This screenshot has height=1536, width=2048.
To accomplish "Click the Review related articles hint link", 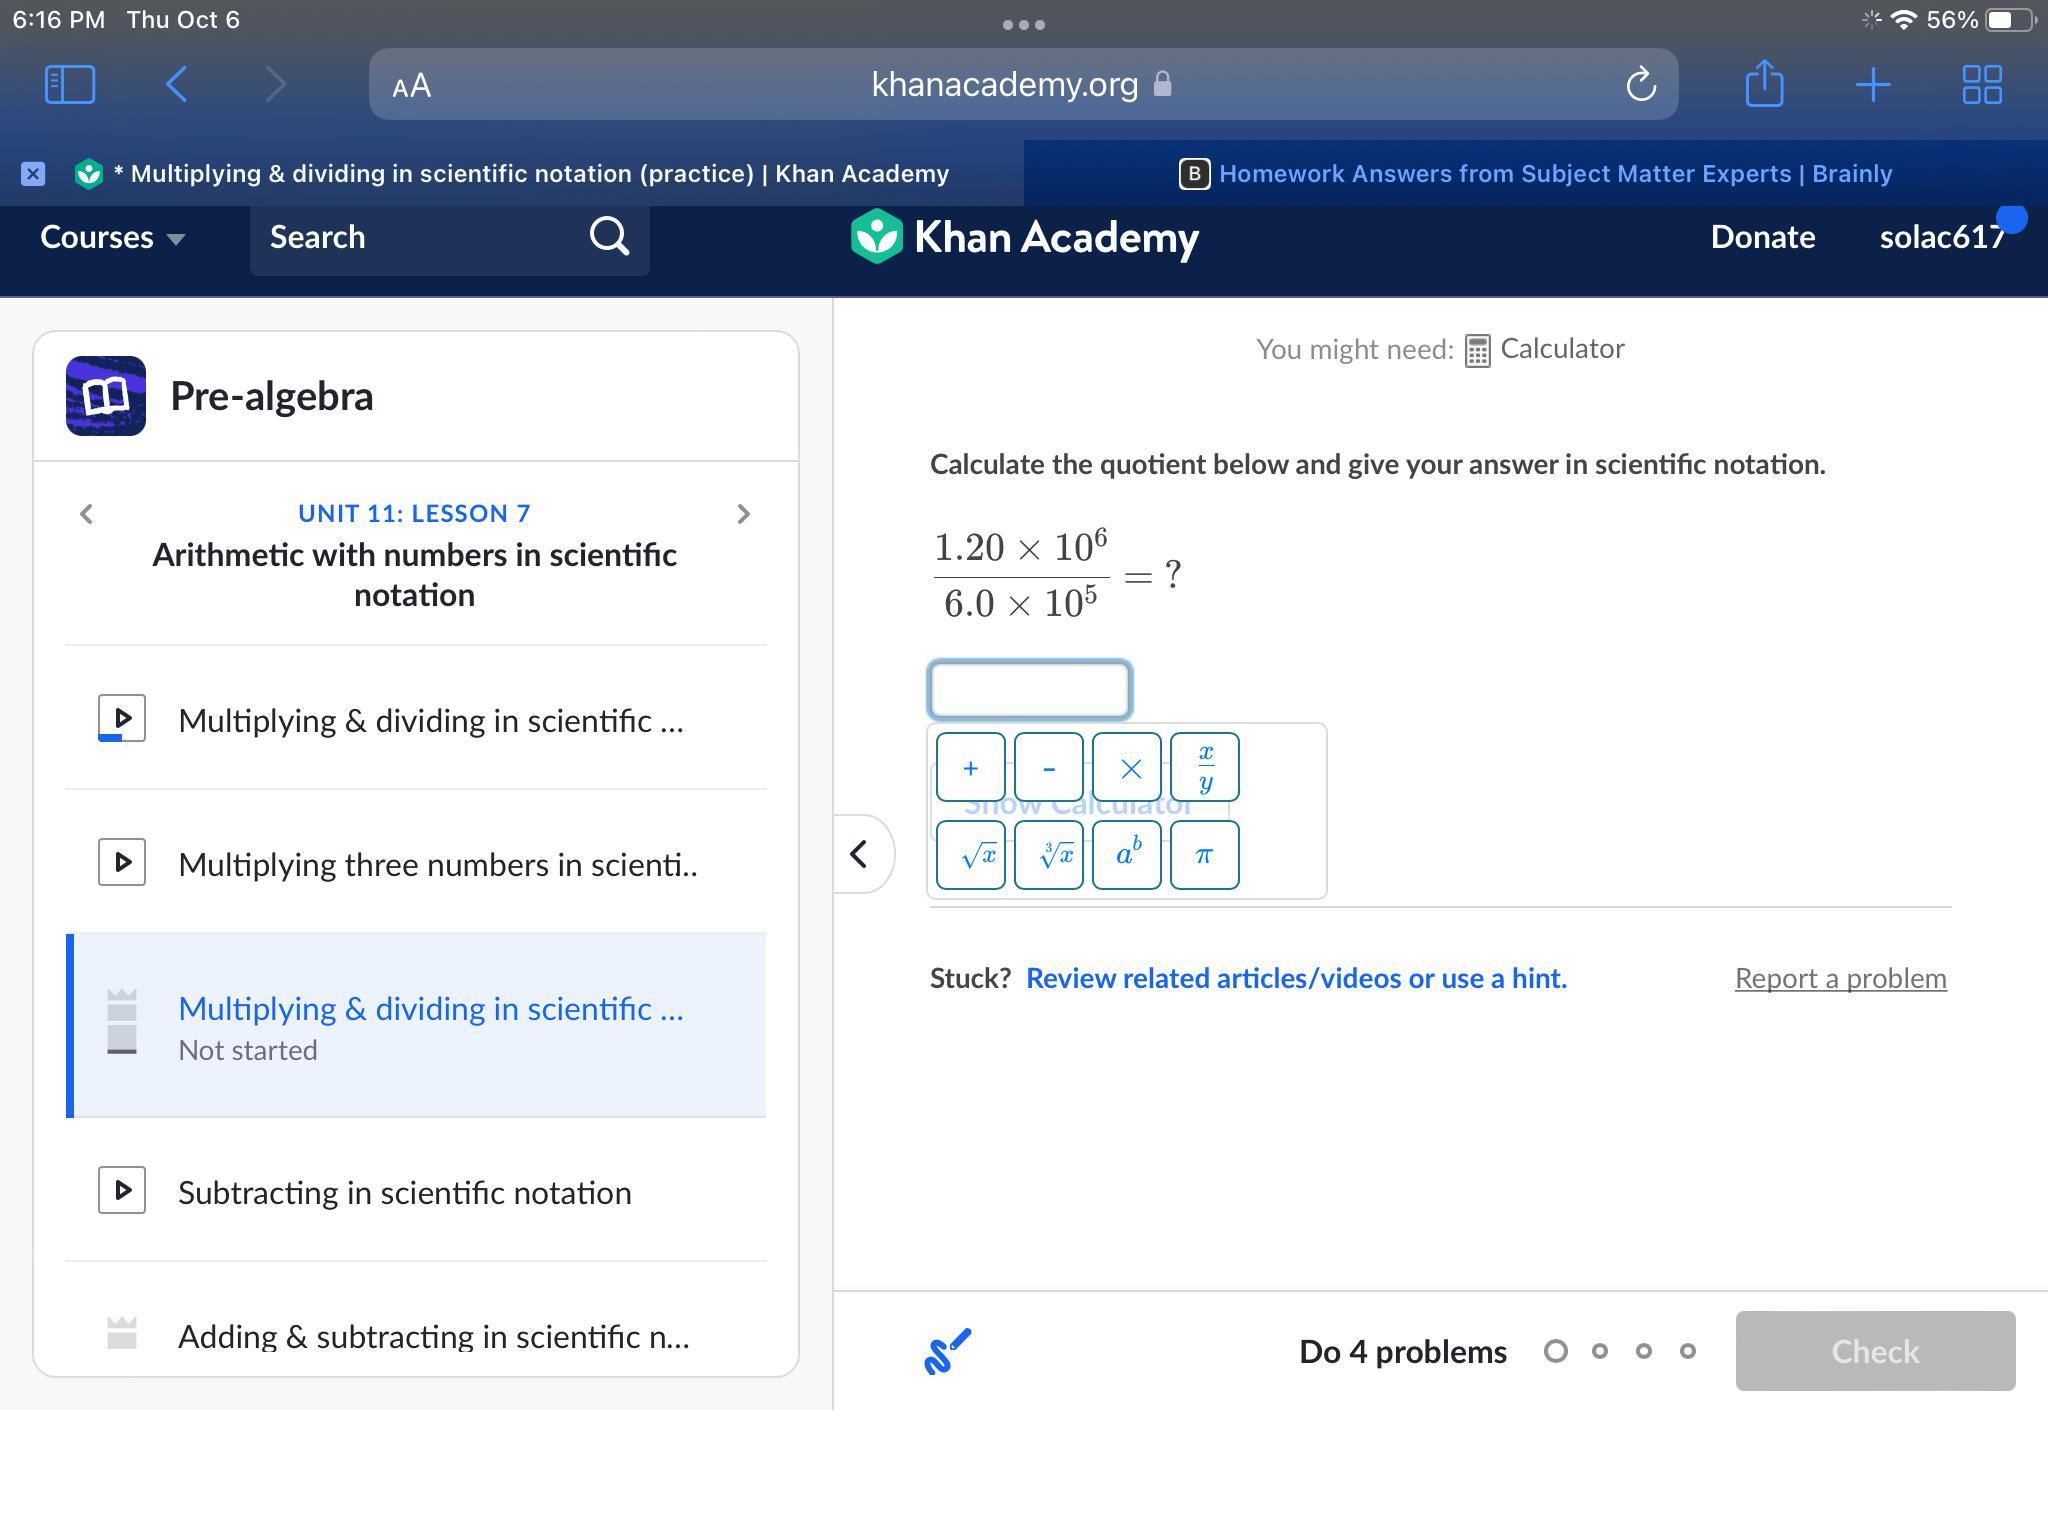I will (x=1296, y=978).
